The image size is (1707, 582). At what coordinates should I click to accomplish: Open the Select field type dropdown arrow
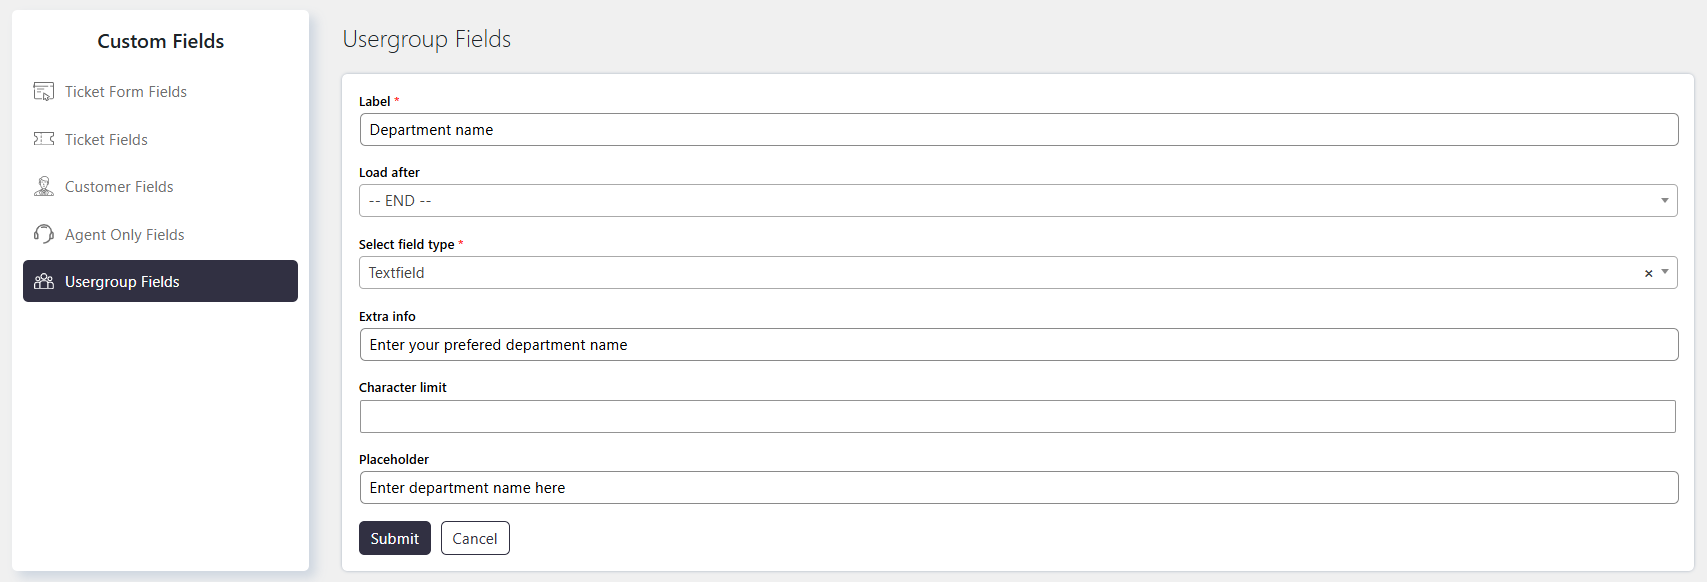[x=1665, y=272]
